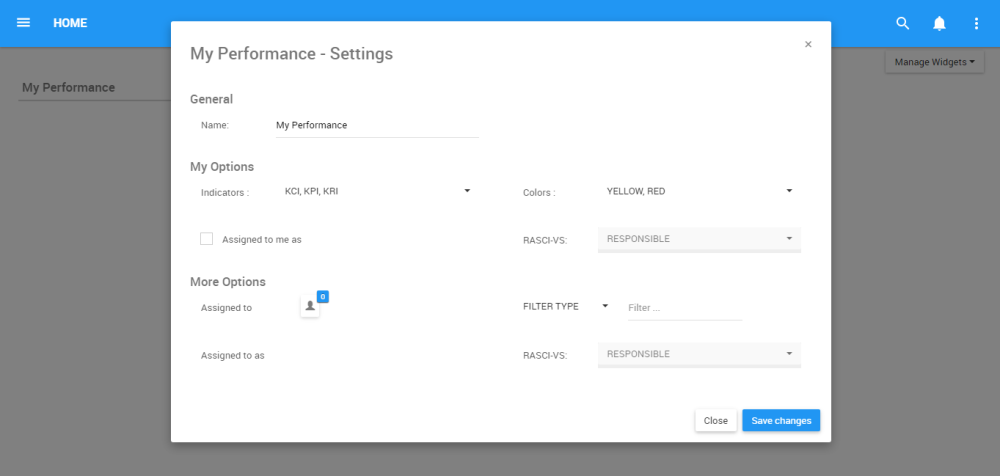Image resolution: width=1000 pixels, height=476 pixels.
Task: Click the search magnifier icon
Action: pyautogui.click(x=902, y=23)
